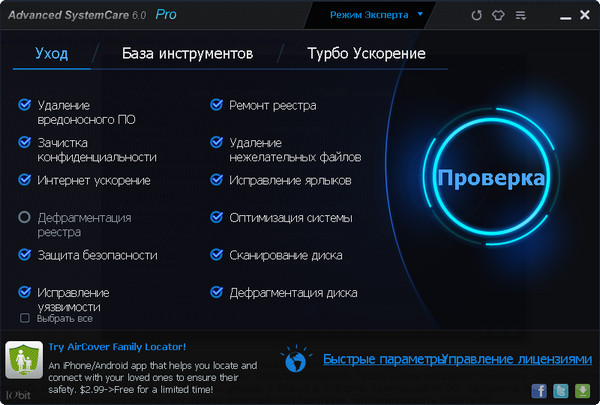Click the globe icon beside quick settings
The height and width of the screenshot is (405, 600).
(296, 359)
